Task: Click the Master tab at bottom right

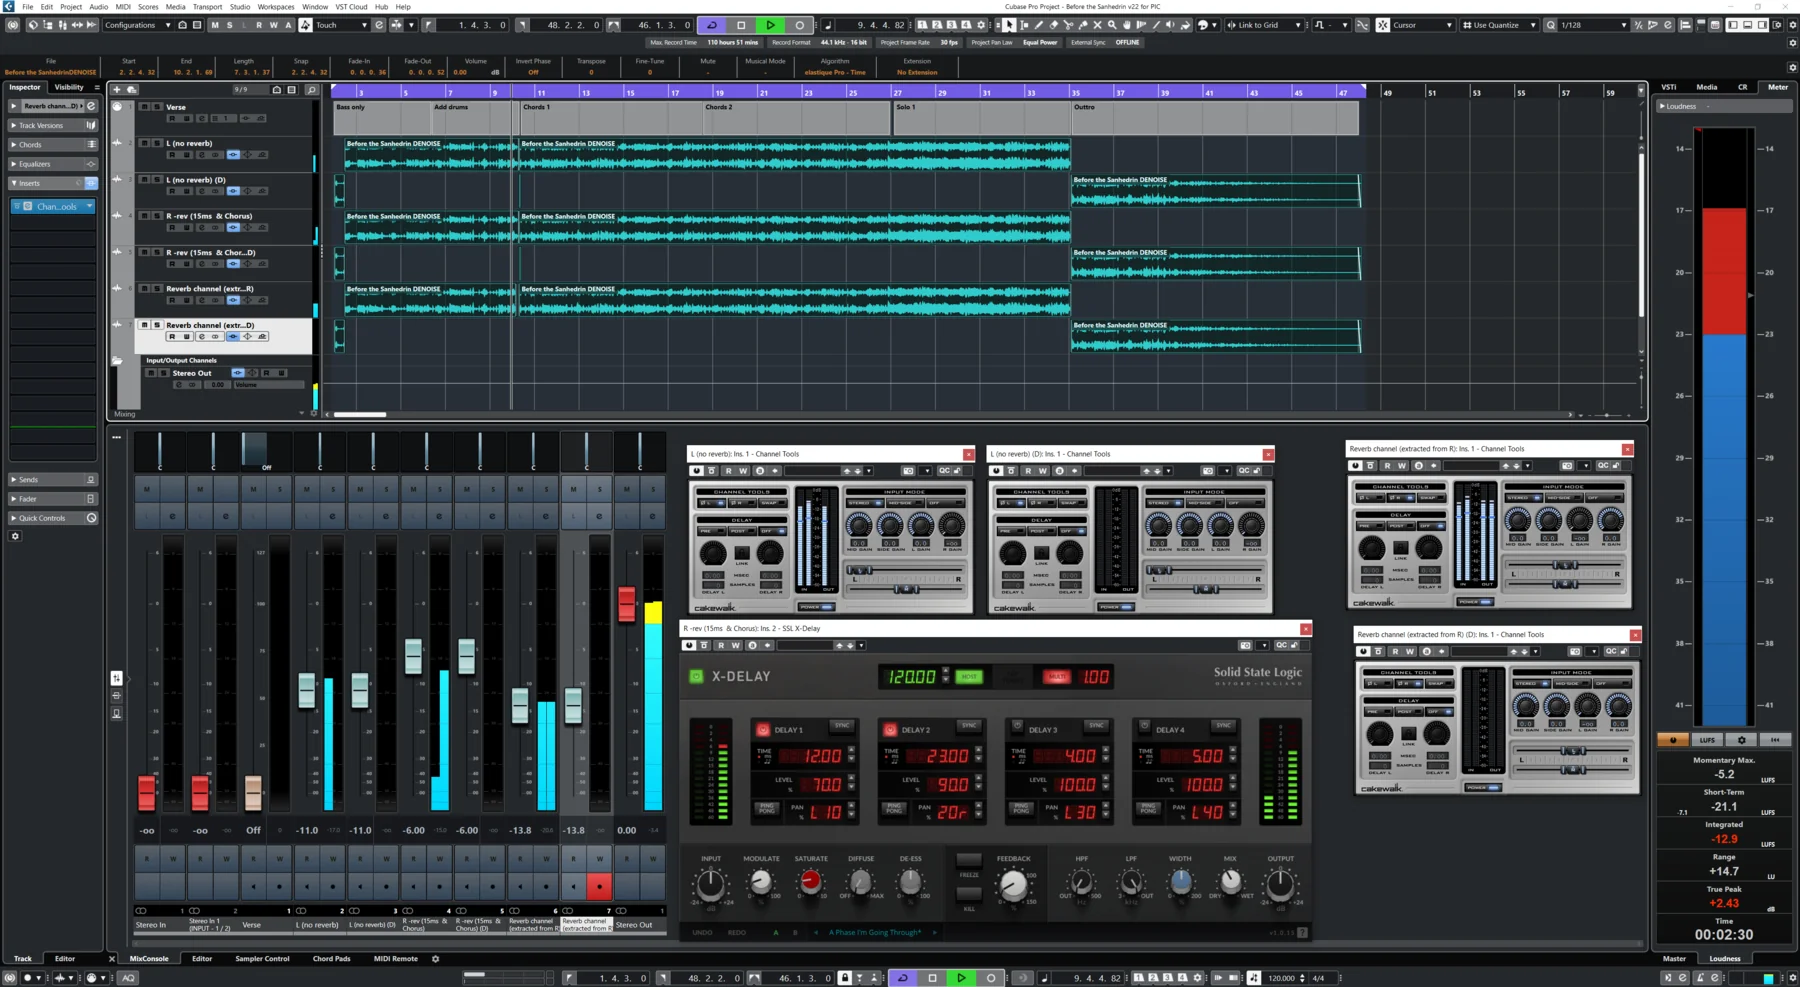Action: click(x=1674, y=958)
